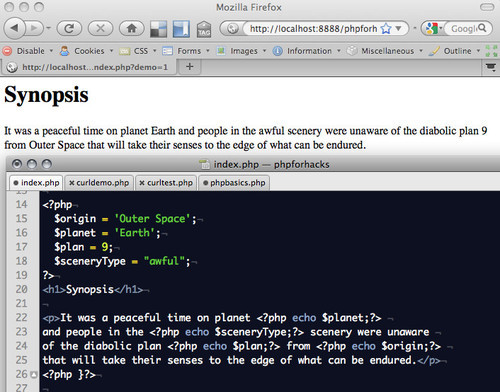Reload the current page
The height and width of the screenshot is (392, 500).
coord(69,29)
